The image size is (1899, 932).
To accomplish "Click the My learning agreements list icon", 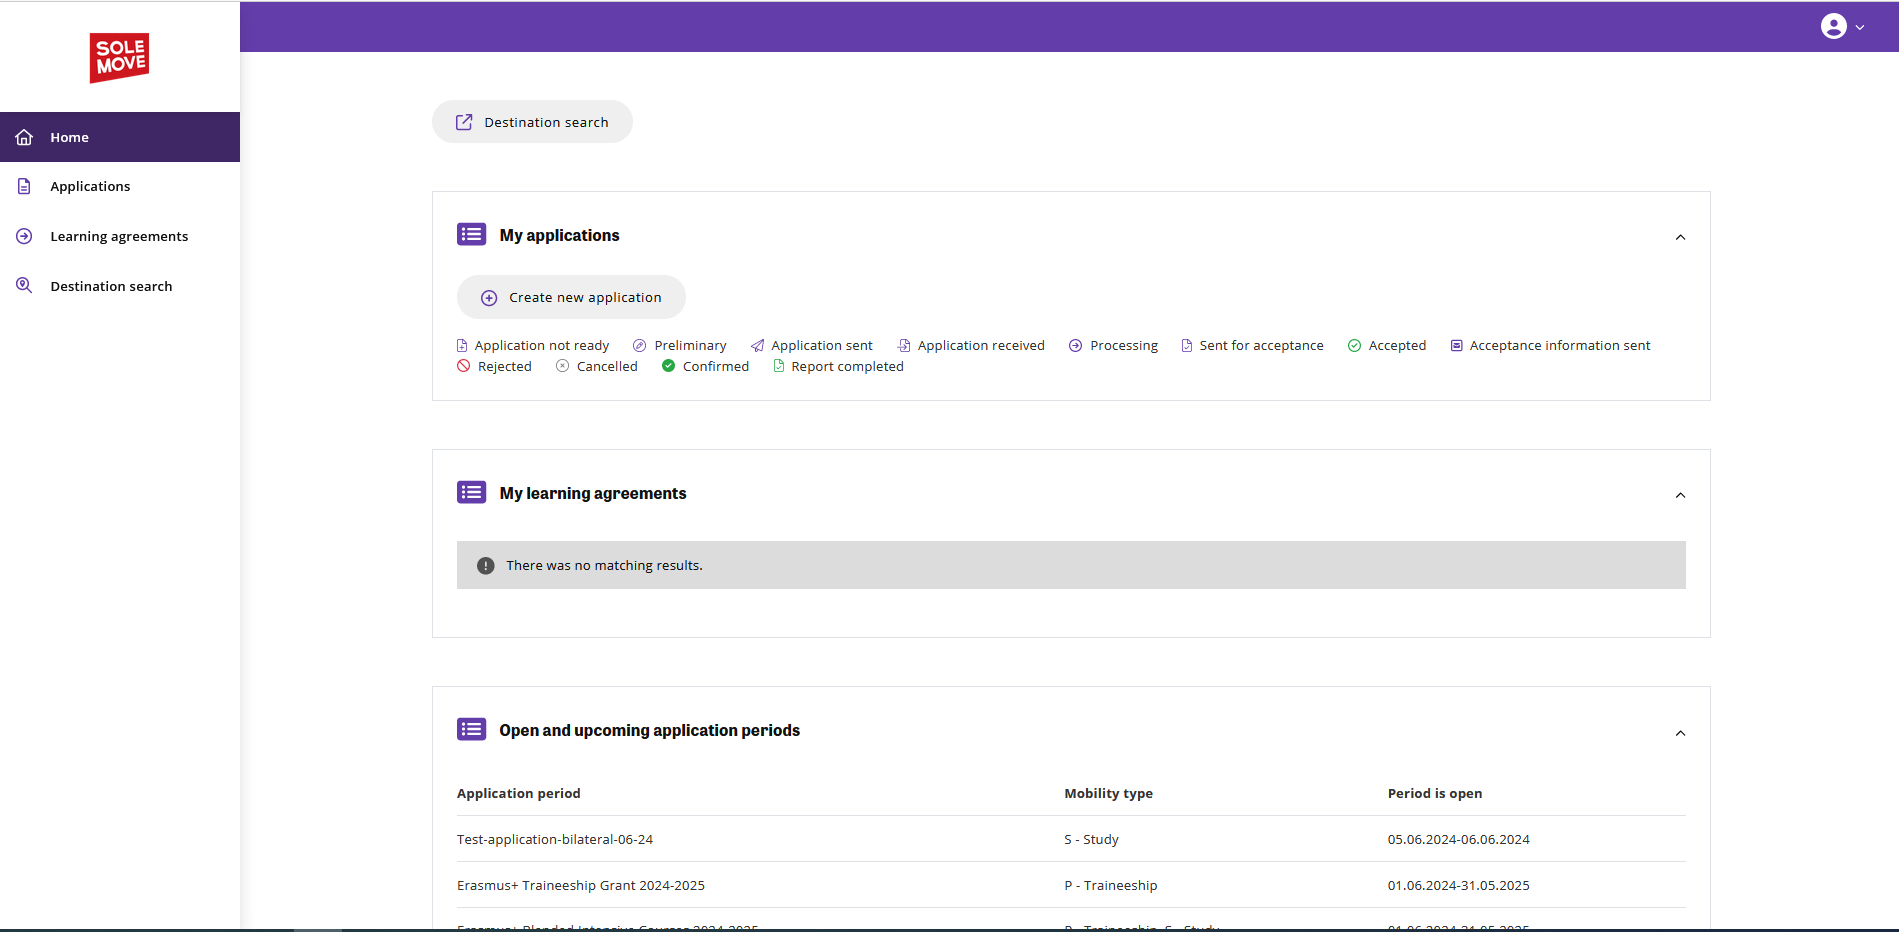I will [x=471, y=493].
